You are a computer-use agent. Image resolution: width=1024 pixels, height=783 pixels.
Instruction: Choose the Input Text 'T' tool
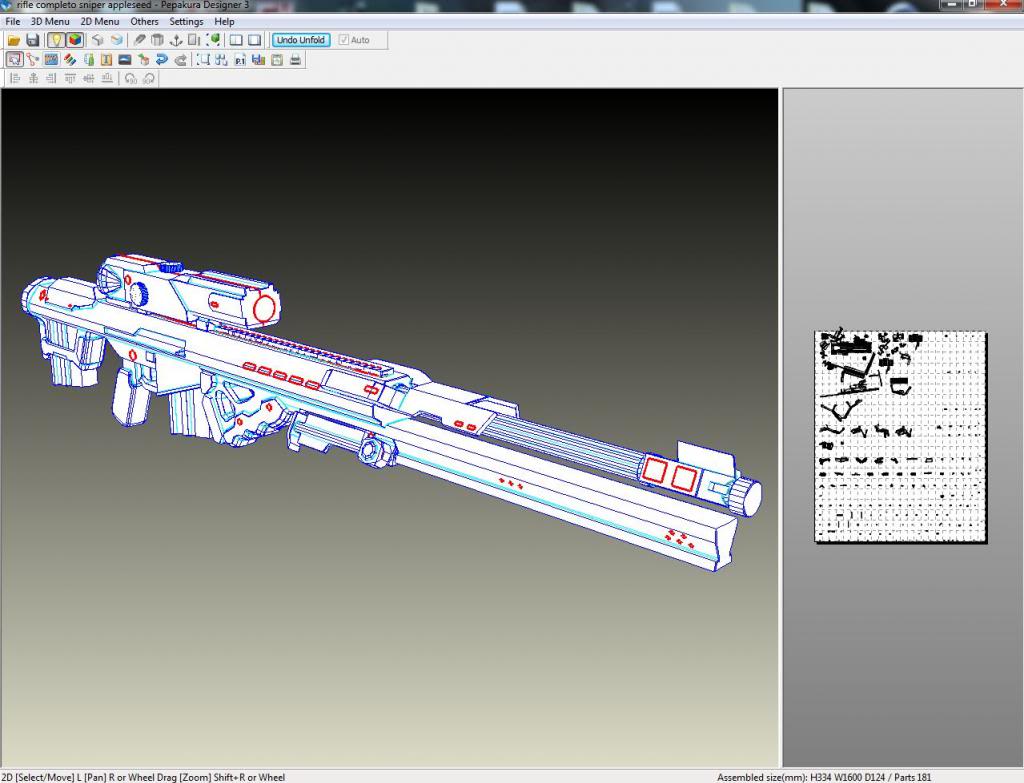point(106,60)
